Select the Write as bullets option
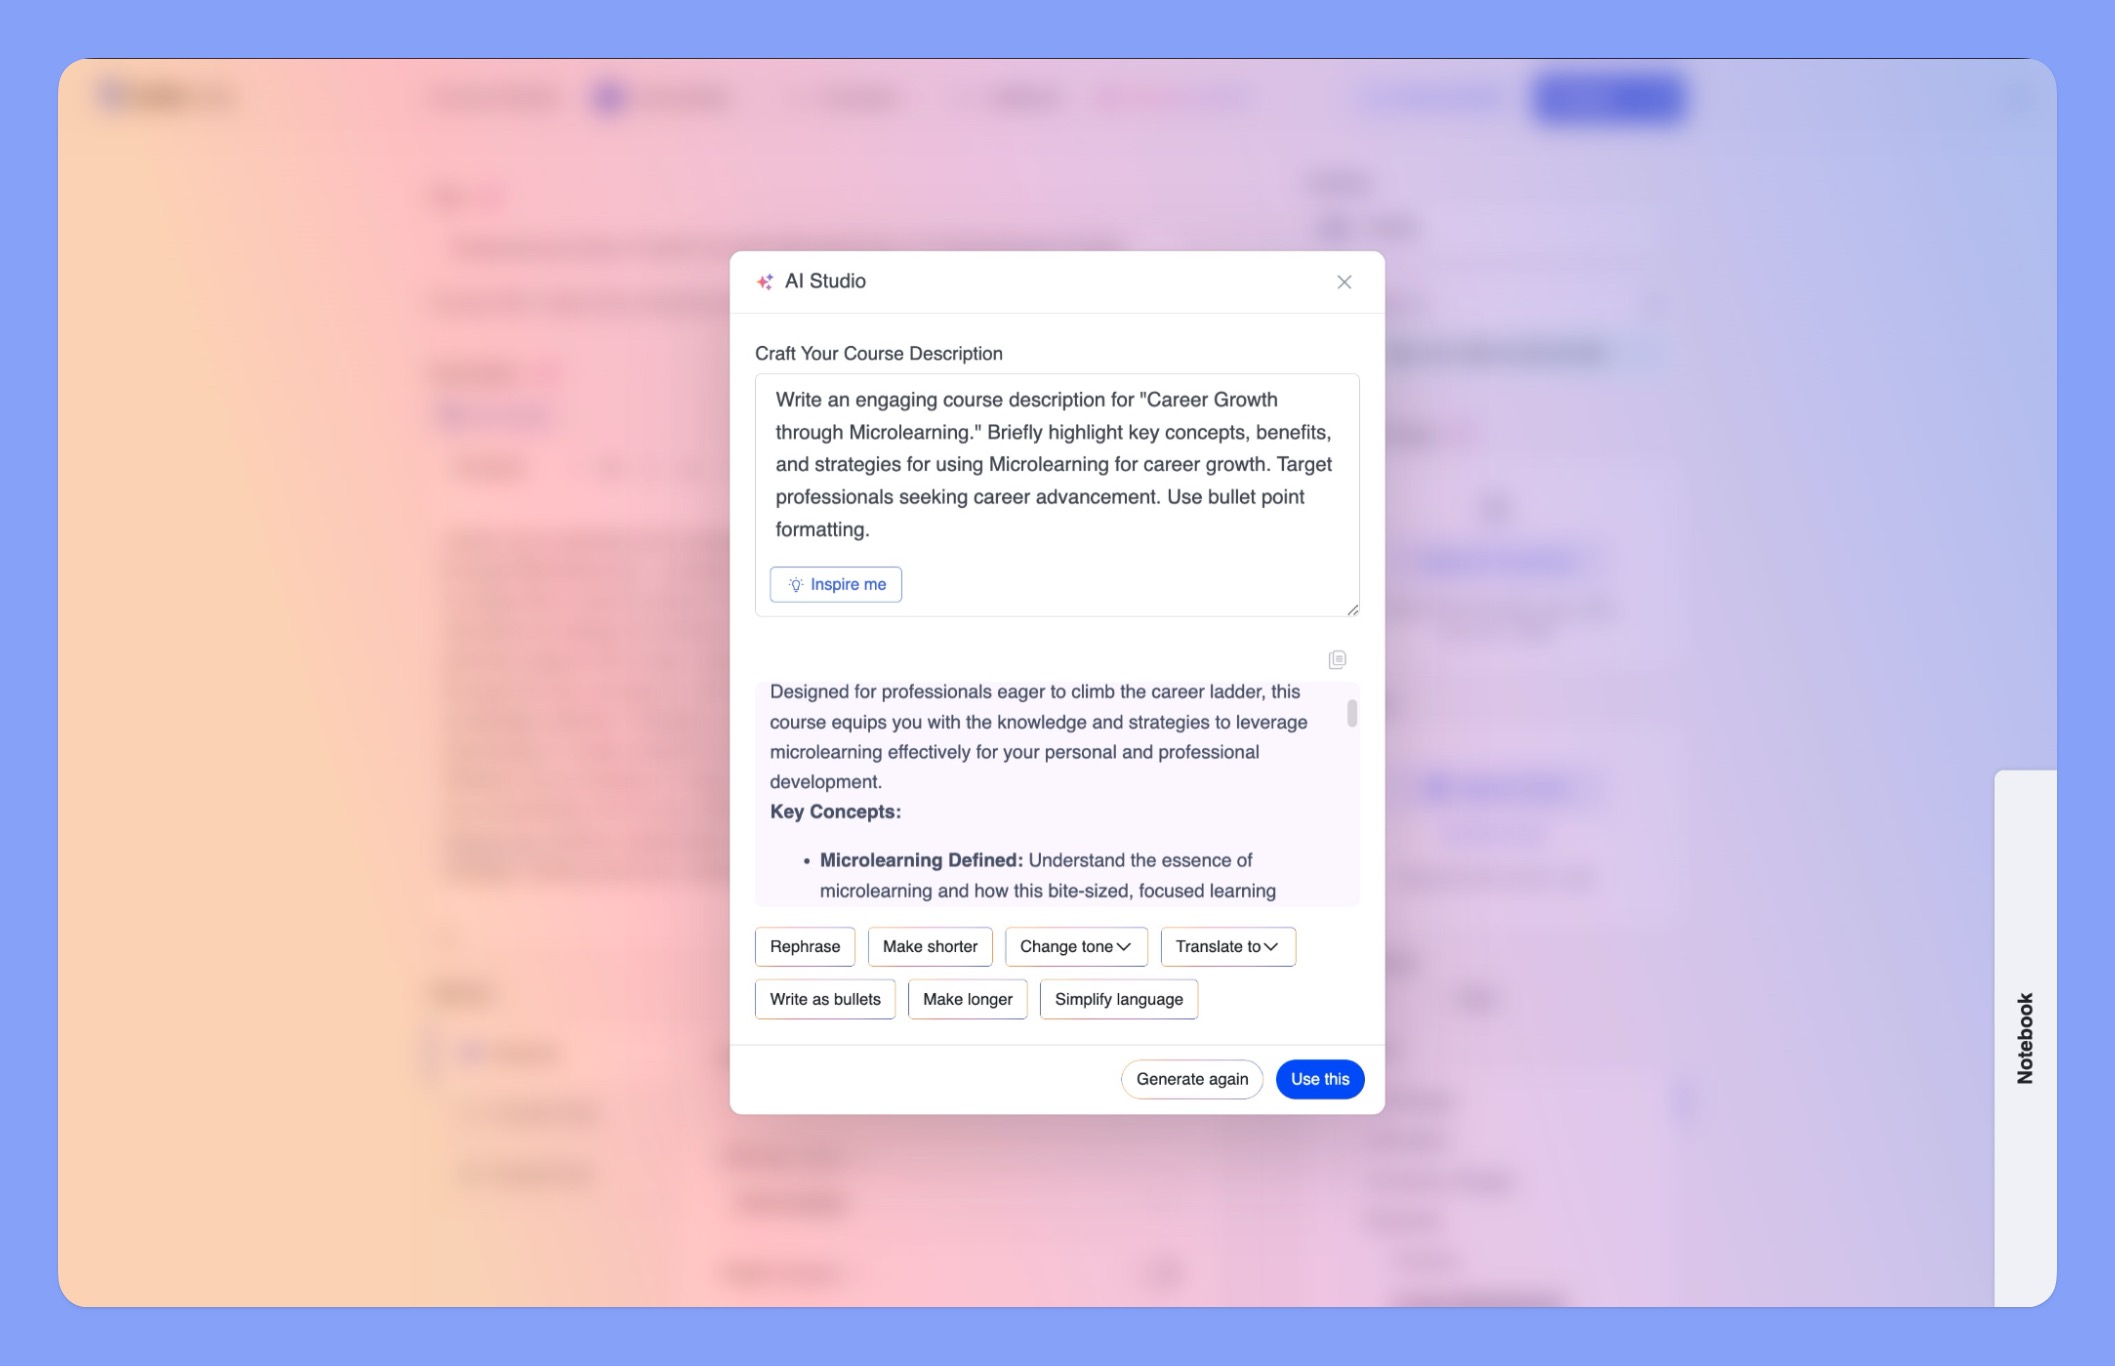This screenshot has height=1366, width=2115. tap(825, 998)
